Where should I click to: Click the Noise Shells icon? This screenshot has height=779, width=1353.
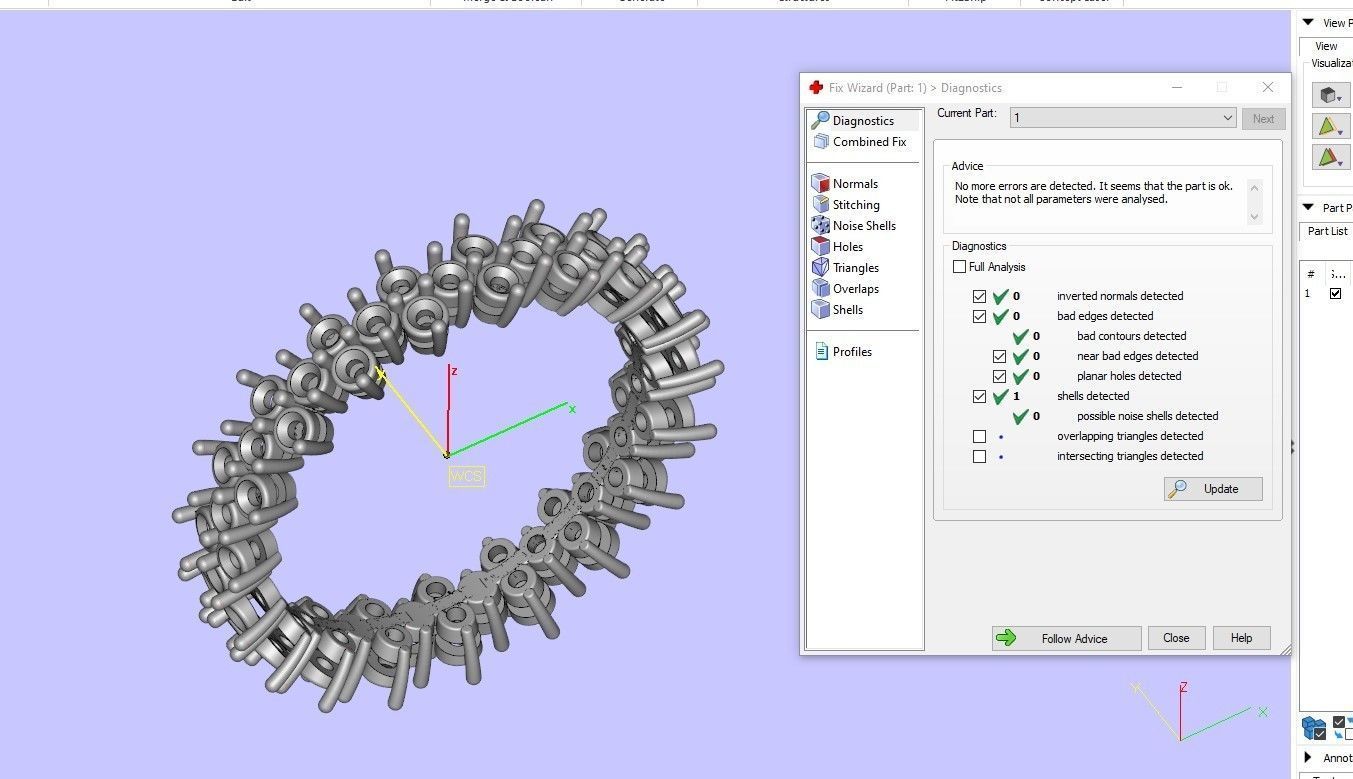pyautogui.click(x=820, y=226)
